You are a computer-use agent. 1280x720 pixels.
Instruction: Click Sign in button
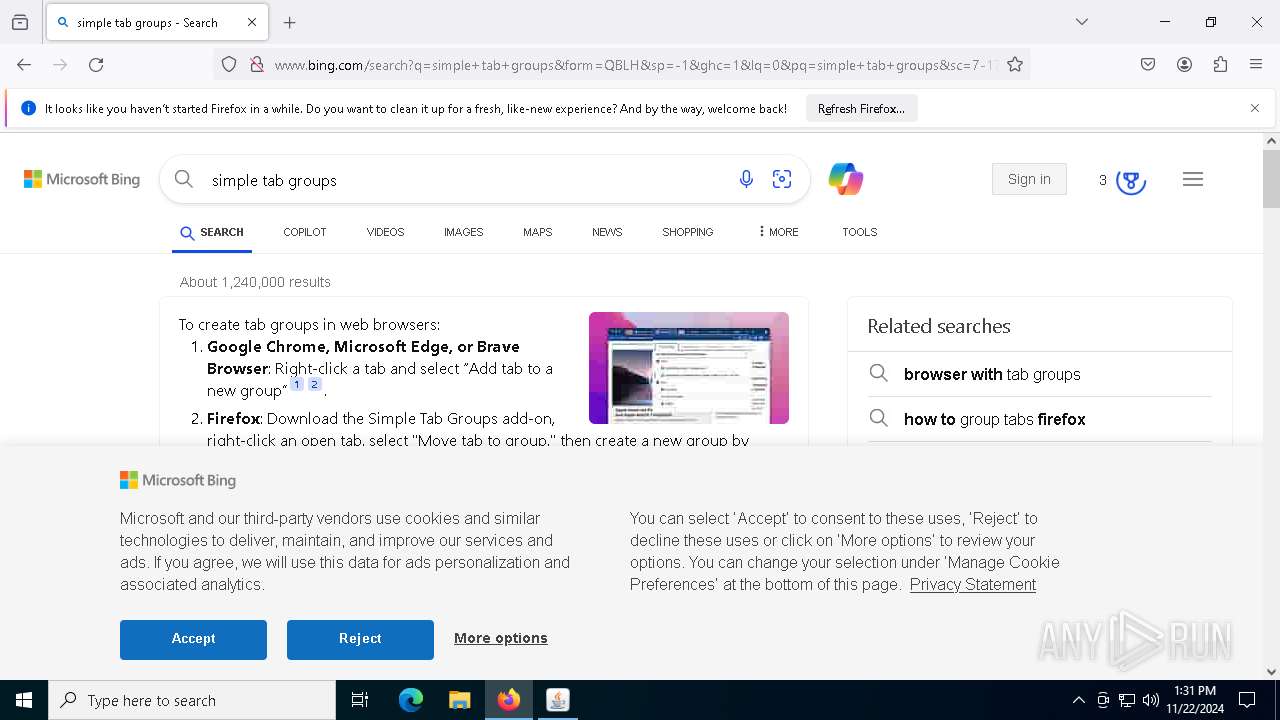(x=1029, y=179)
